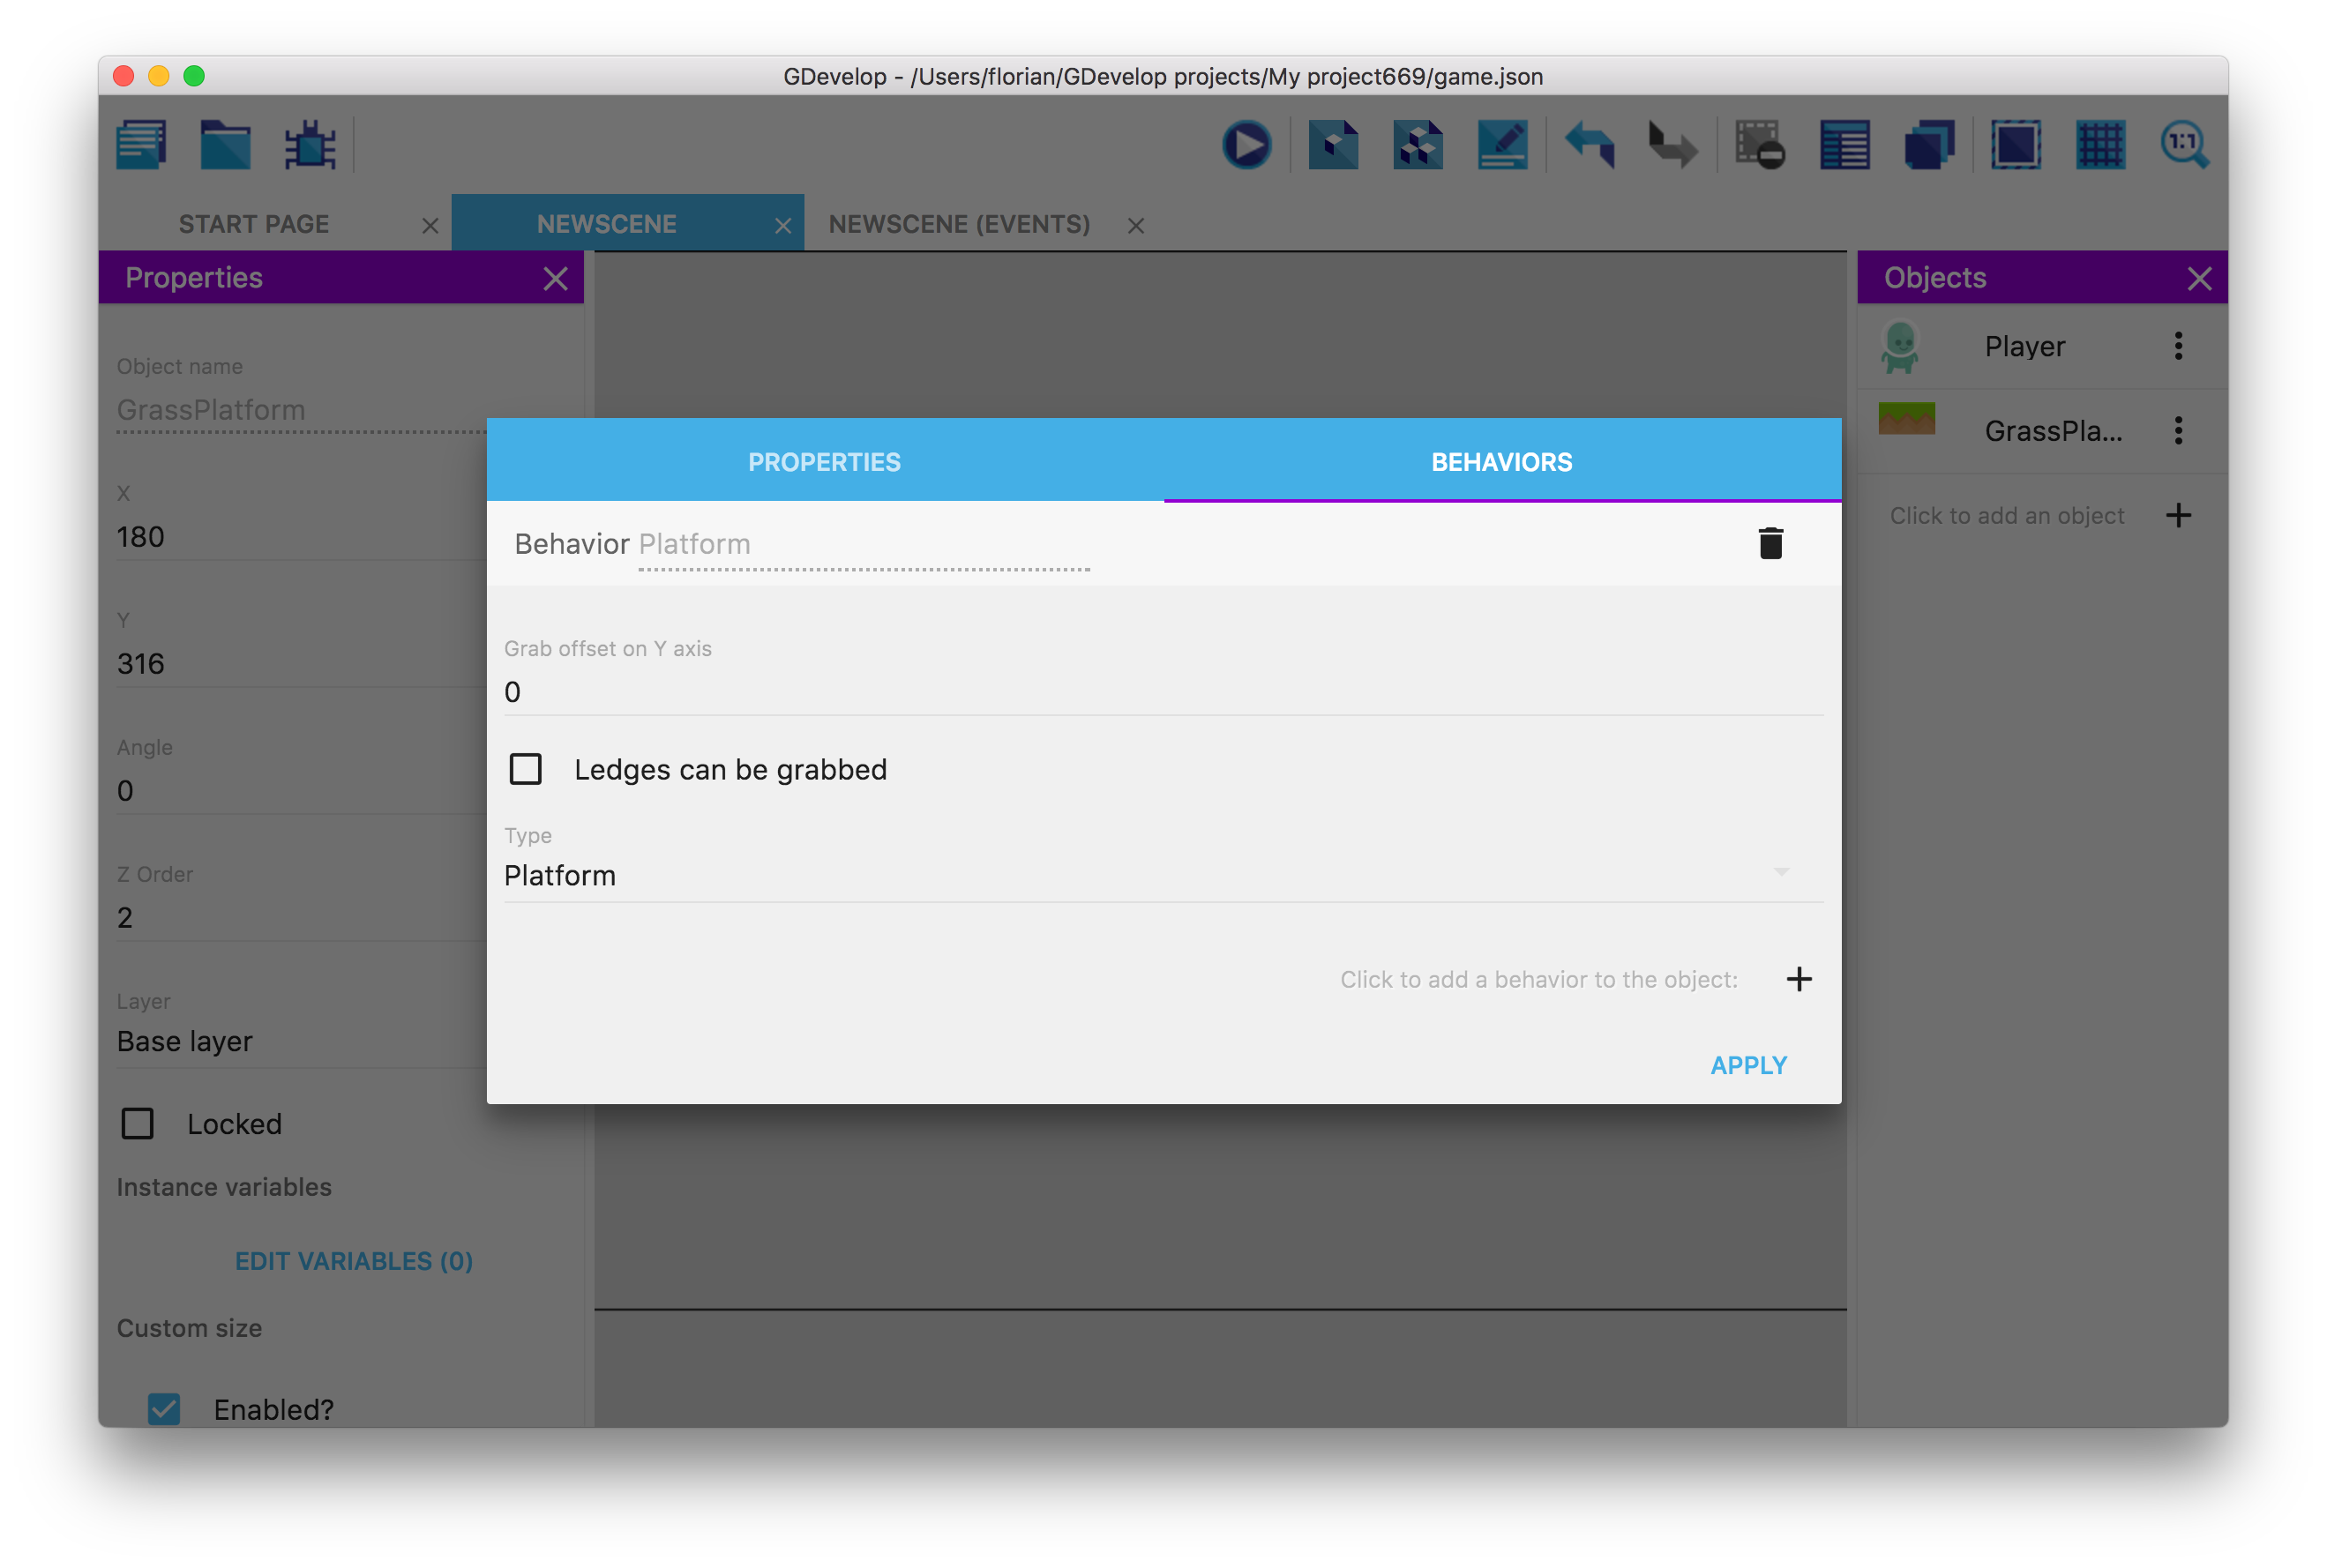Toggle the Locked checkbox
This screenshot has height=1568, width=2327.
(x=138, y=1123)
